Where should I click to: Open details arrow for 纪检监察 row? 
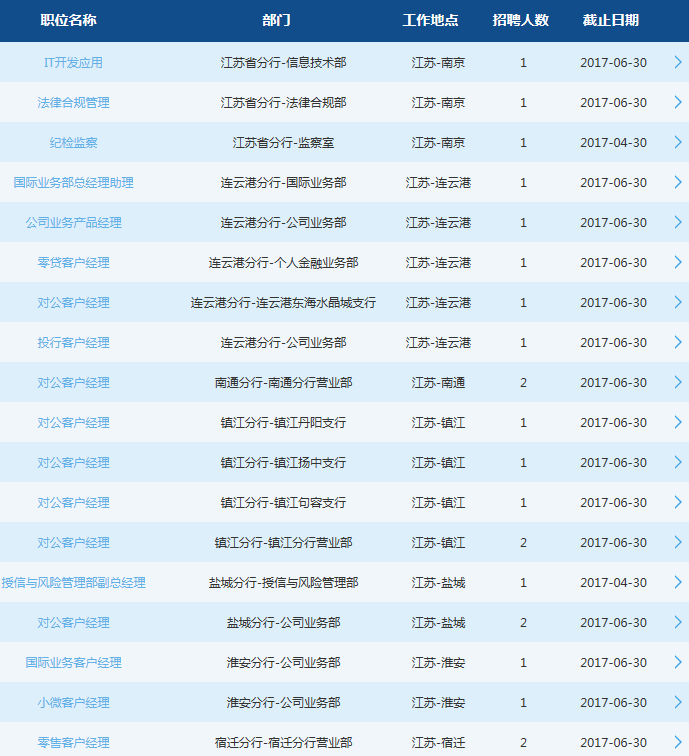coord(677,142)
